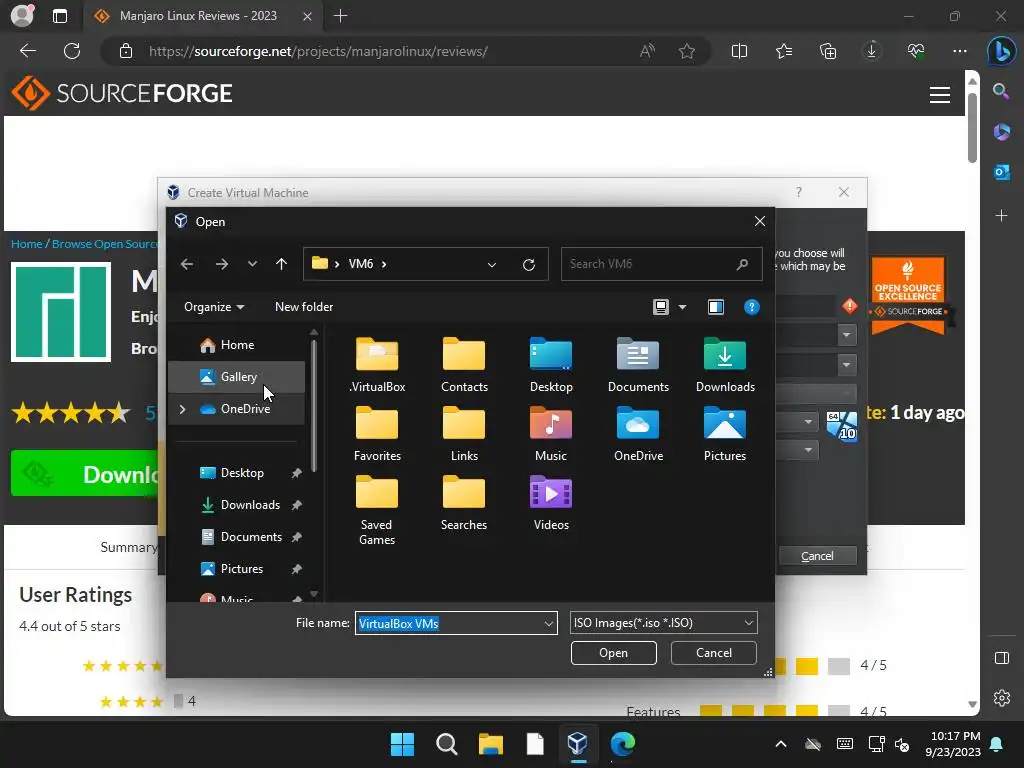
Task: Open Edge settings and more menu
Action: point(959,51)
